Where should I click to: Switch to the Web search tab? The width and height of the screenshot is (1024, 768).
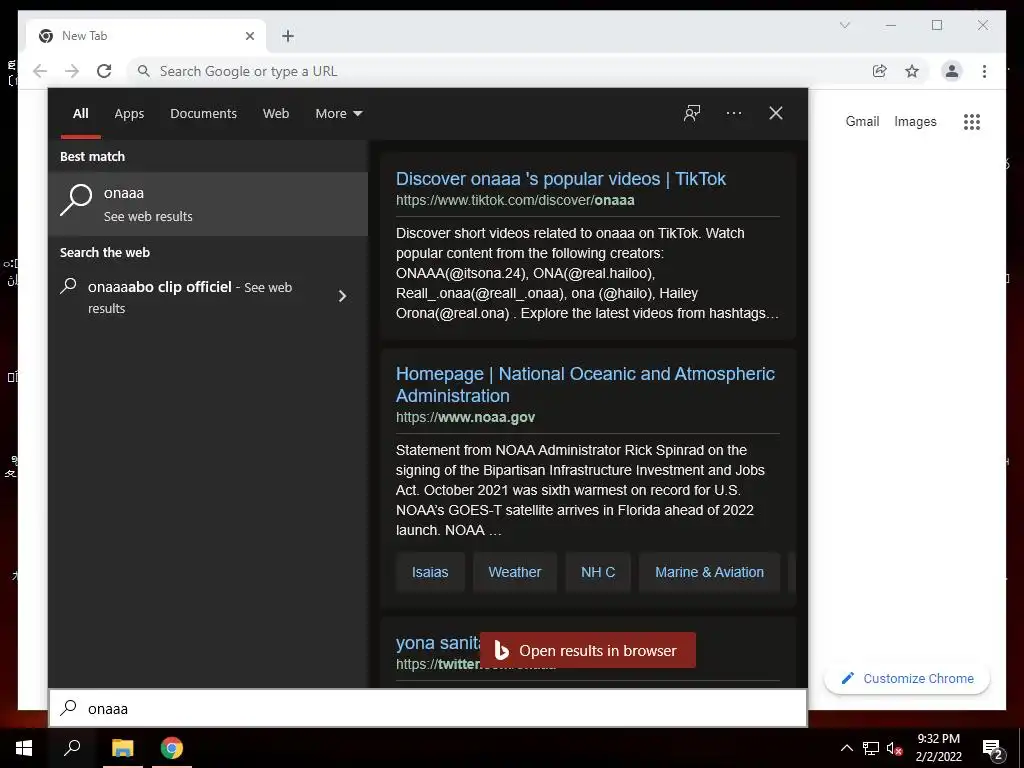click(x=276, y=114)
